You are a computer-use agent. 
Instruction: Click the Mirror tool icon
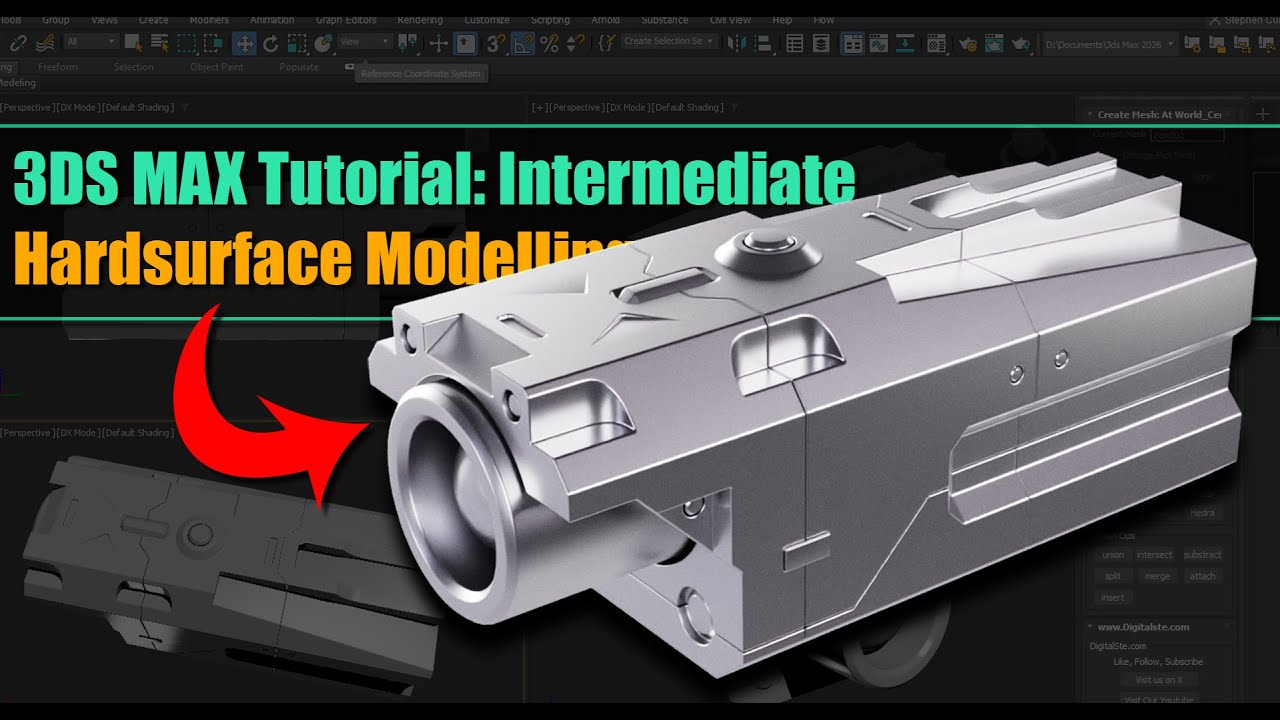(738, 43)
